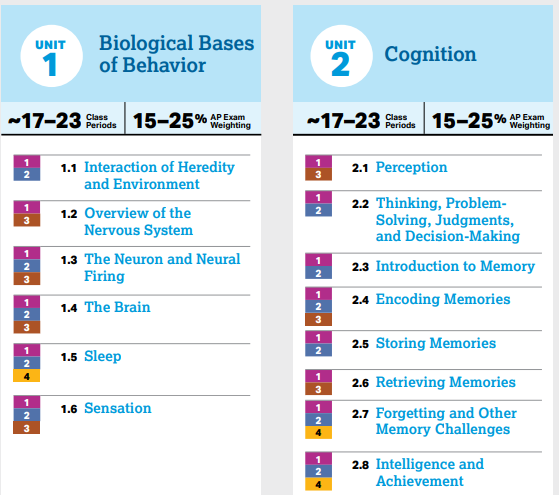This screenshot has width=559, height=495.
Task: Click The Neuron and Neural Firing link
Action: [x=162, y=267]
